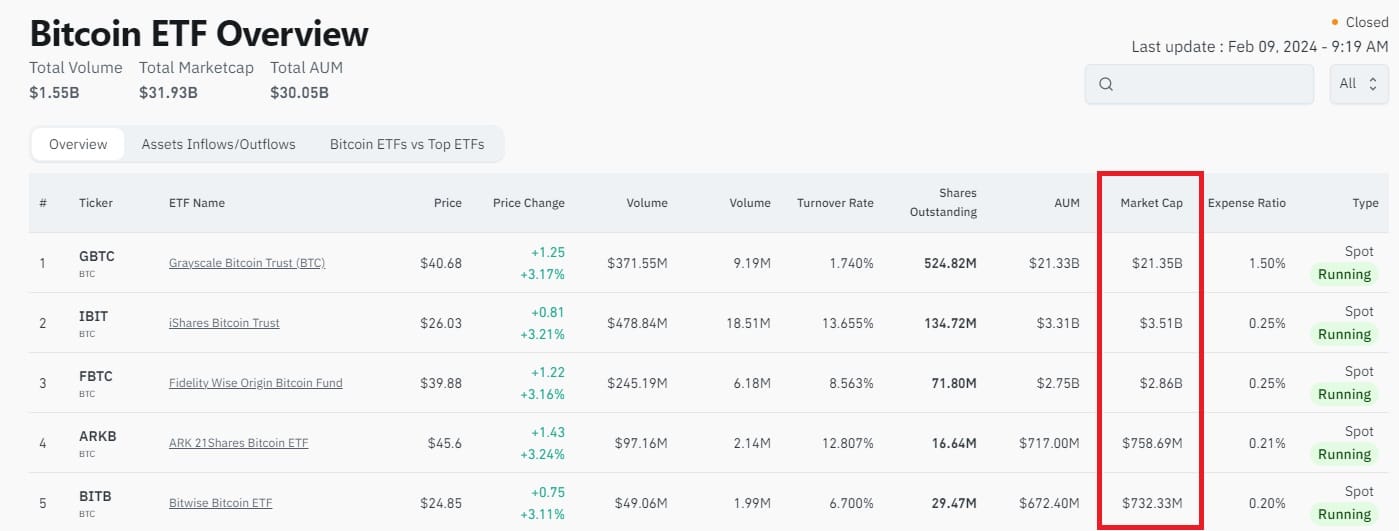1399x531 pixels.
Task: Open iShares Bitcoin Trust link
Action: point(224,323)
